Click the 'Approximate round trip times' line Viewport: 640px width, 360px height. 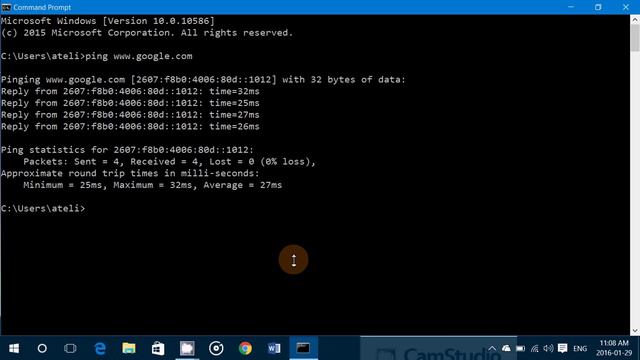pos(130,173)
